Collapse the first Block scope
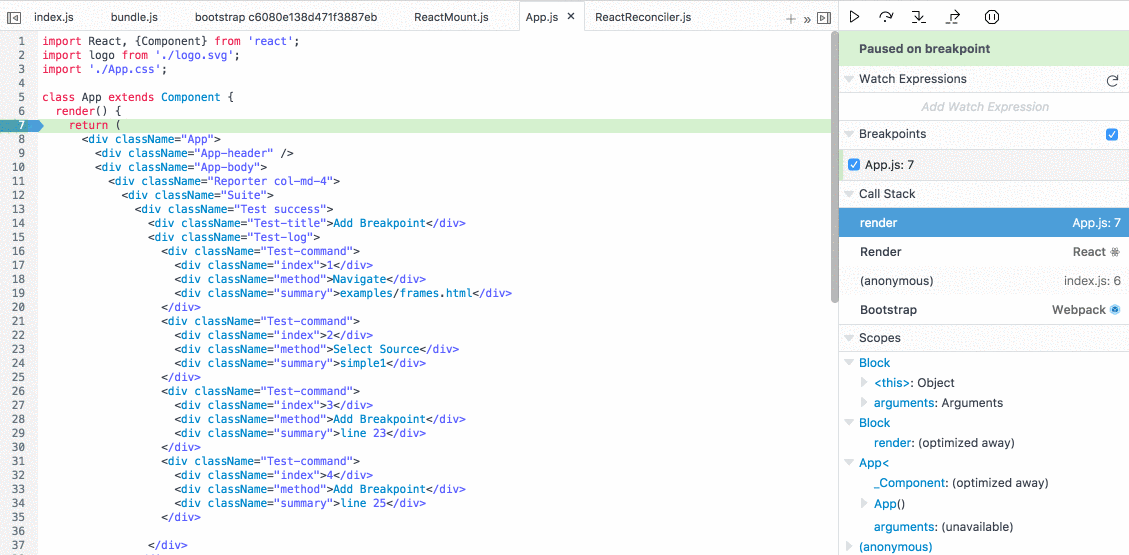This screenshot has height=555, width=1129. pyautogui.click(x=849, y=363)
